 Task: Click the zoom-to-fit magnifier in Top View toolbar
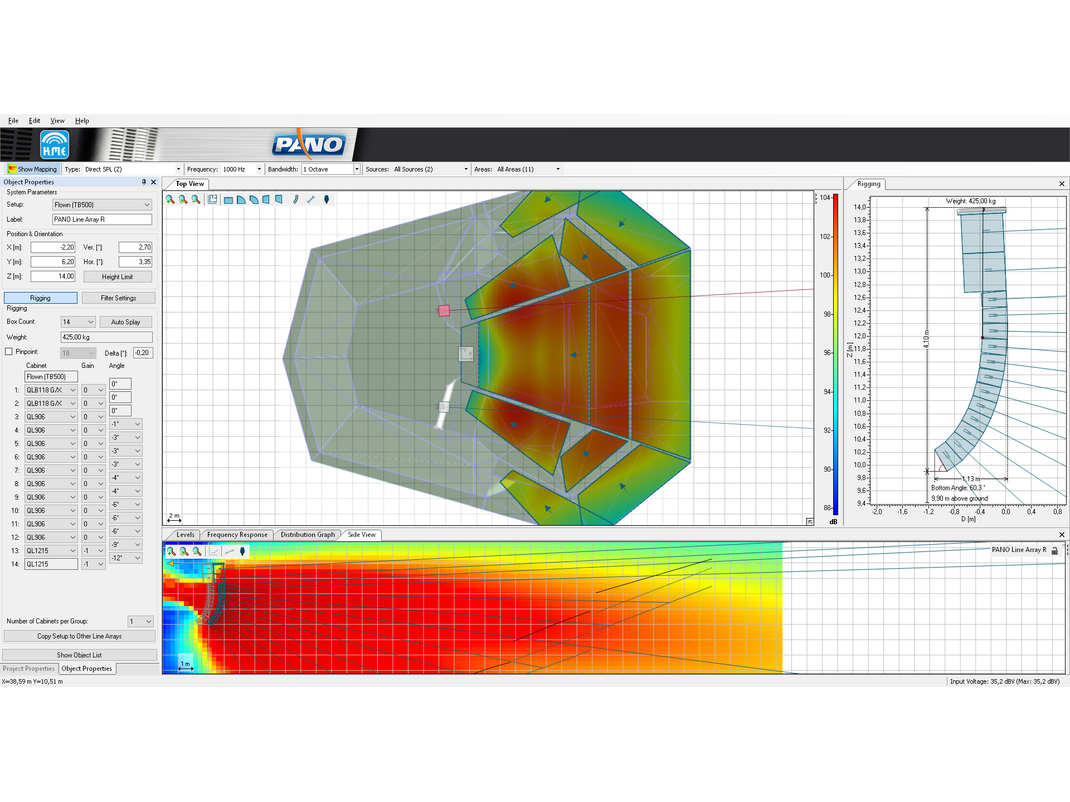(x=183, y=199)
